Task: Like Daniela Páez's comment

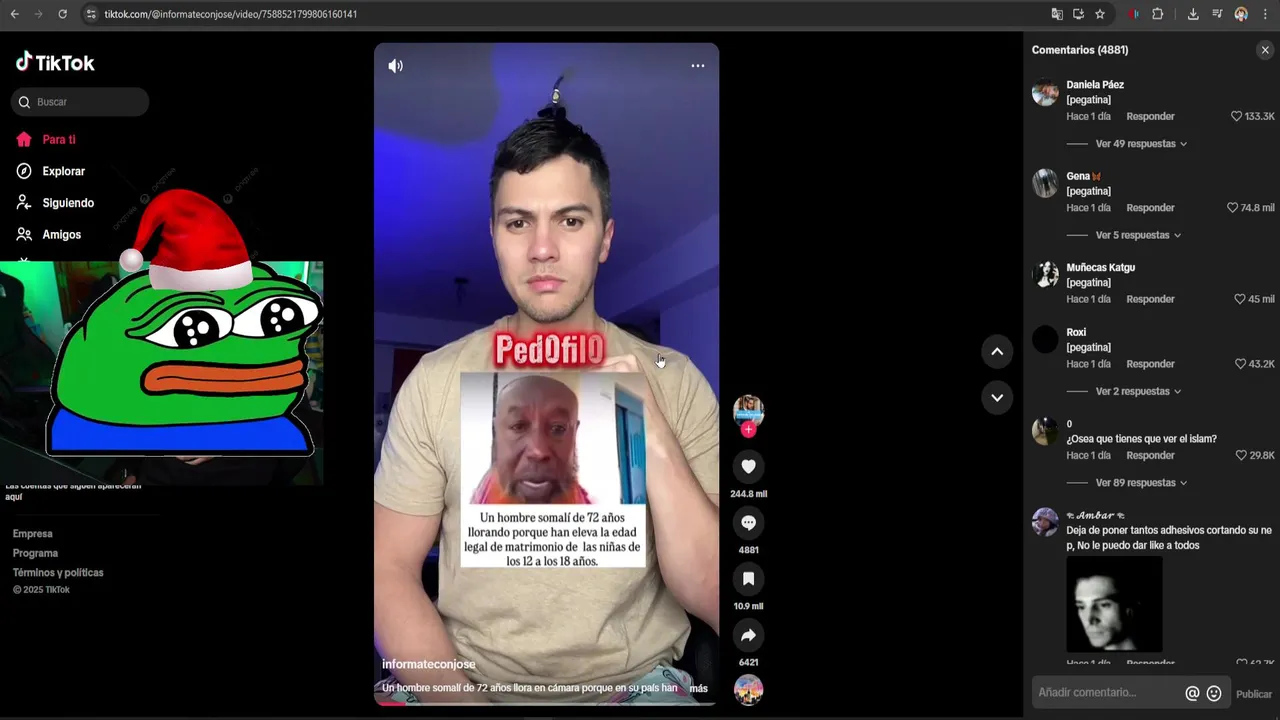Action: 1237,116
